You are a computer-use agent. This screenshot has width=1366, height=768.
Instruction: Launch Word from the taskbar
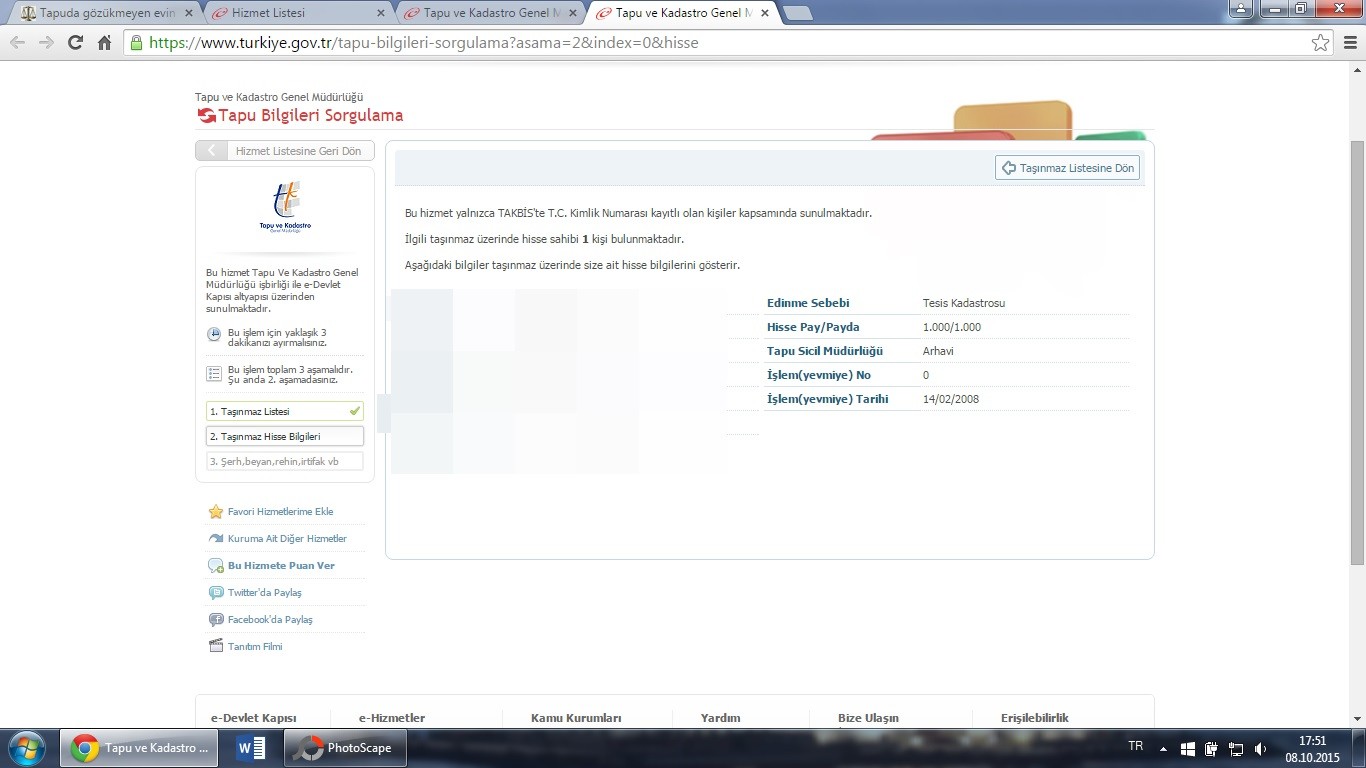[251, 748]
